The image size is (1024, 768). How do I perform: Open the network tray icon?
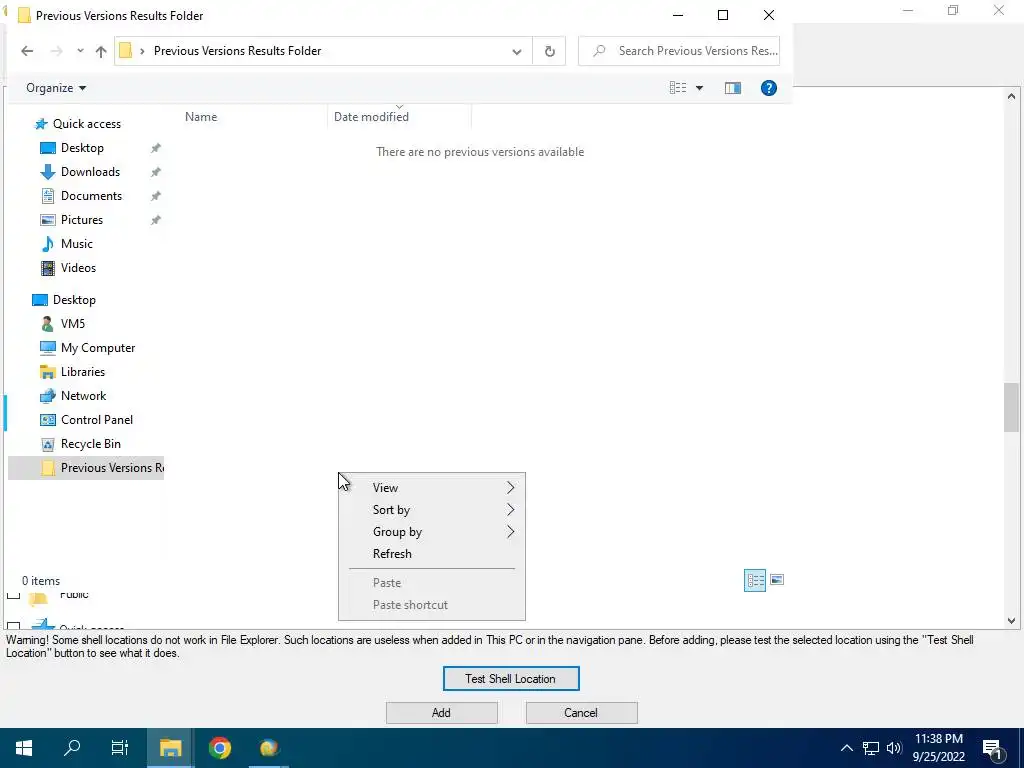[x=871, y=748]
